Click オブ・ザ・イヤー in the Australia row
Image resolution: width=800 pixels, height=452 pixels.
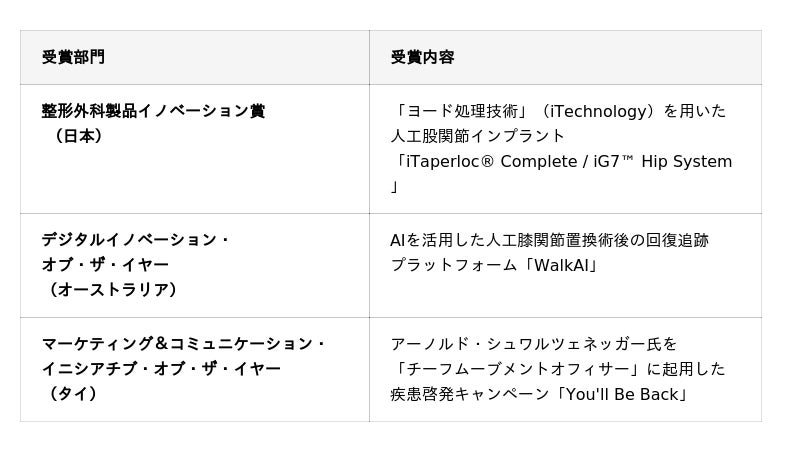[105, 265]
